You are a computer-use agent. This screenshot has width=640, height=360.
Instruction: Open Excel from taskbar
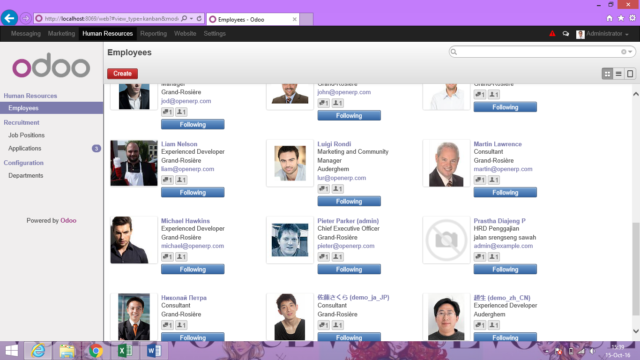pos(124,351)
